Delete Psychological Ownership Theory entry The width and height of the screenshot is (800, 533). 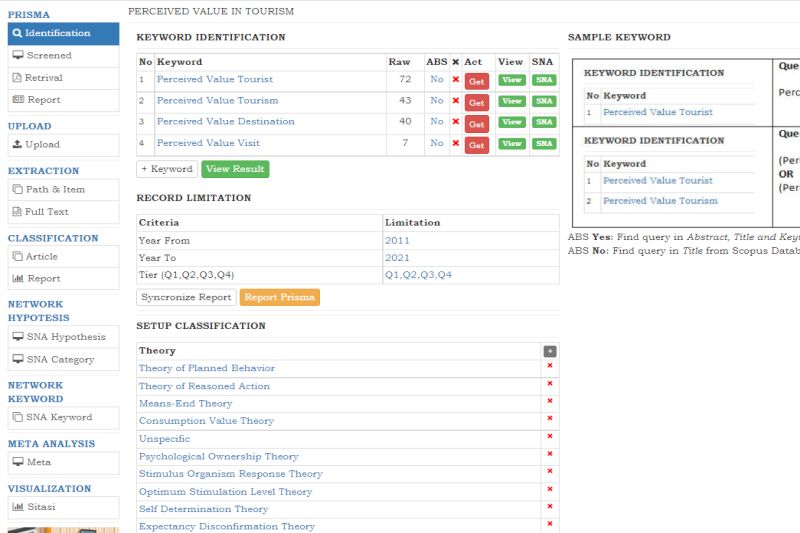(x=549, y=456)
